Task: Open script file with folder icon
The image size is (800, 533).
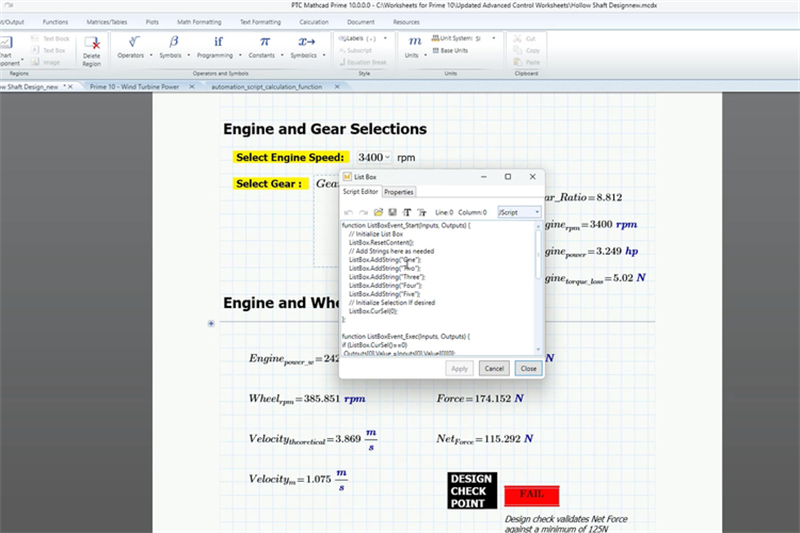Action: (x=378, y=213)
